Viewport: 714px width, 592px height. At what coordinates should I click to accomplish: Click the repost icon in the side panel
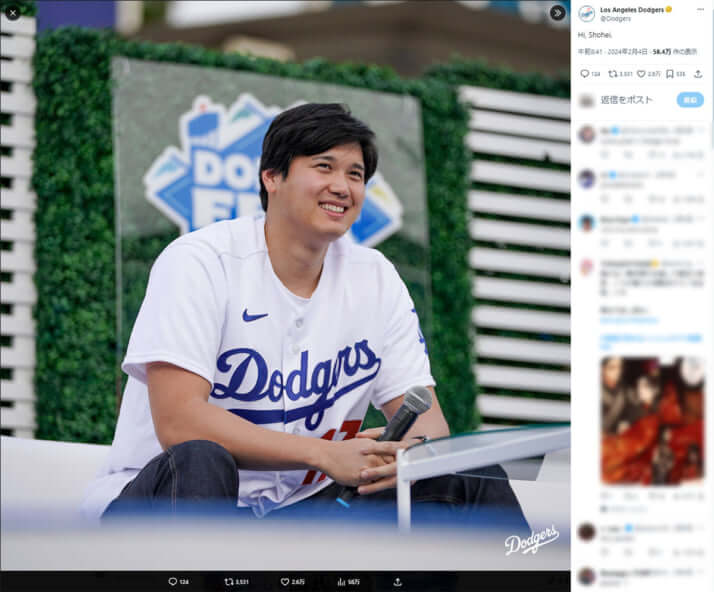tap(613, 74)
